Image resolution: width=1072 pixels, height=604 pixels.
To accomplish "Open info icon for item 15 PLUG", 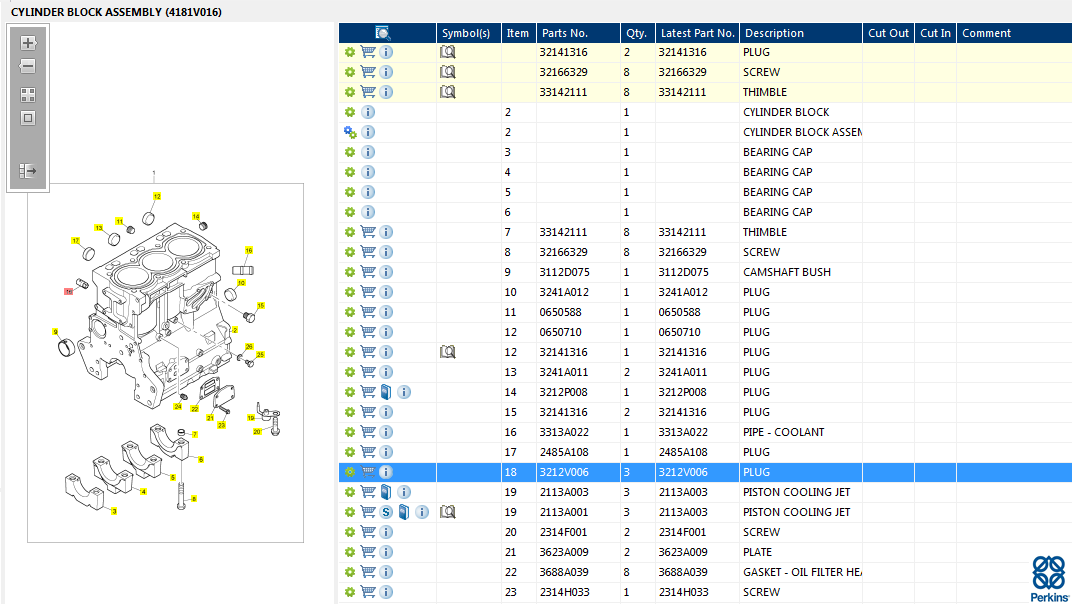I will tap(386, 412).
